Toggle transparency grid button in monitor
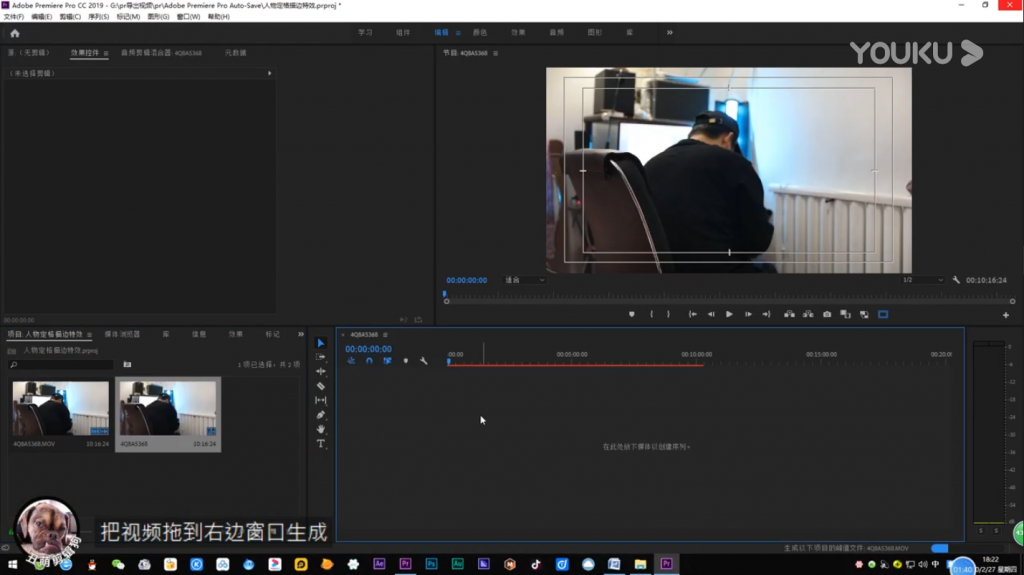This screenshot has height=575, width=1024. [x=864, y=314]
